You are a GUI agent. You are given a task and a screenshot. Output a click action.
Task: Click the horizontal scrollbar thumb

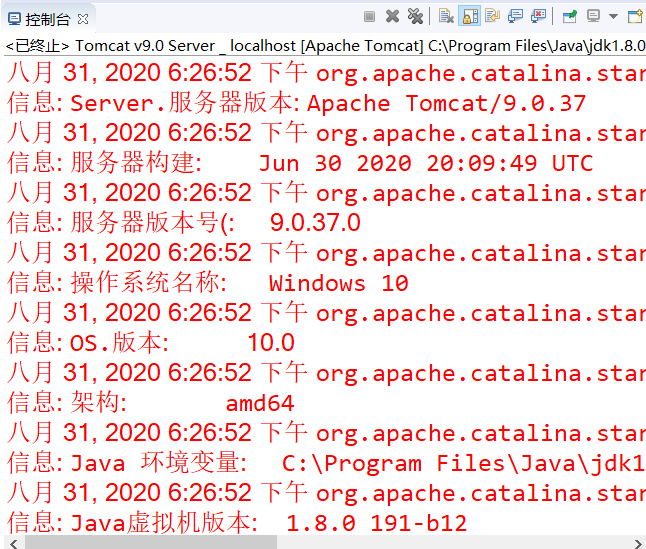(x=151, y=542)
